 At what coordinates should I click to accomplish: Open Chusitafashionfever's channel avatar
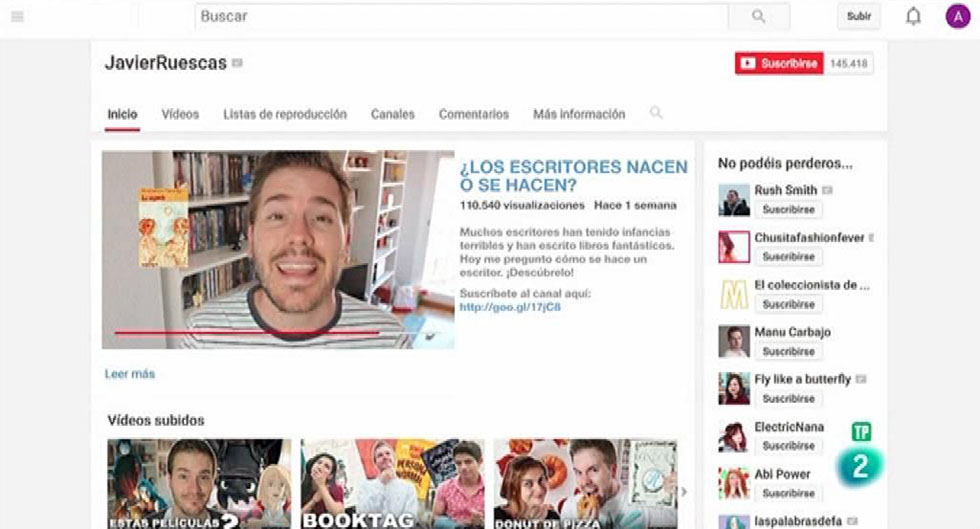[x=733, y=247]
